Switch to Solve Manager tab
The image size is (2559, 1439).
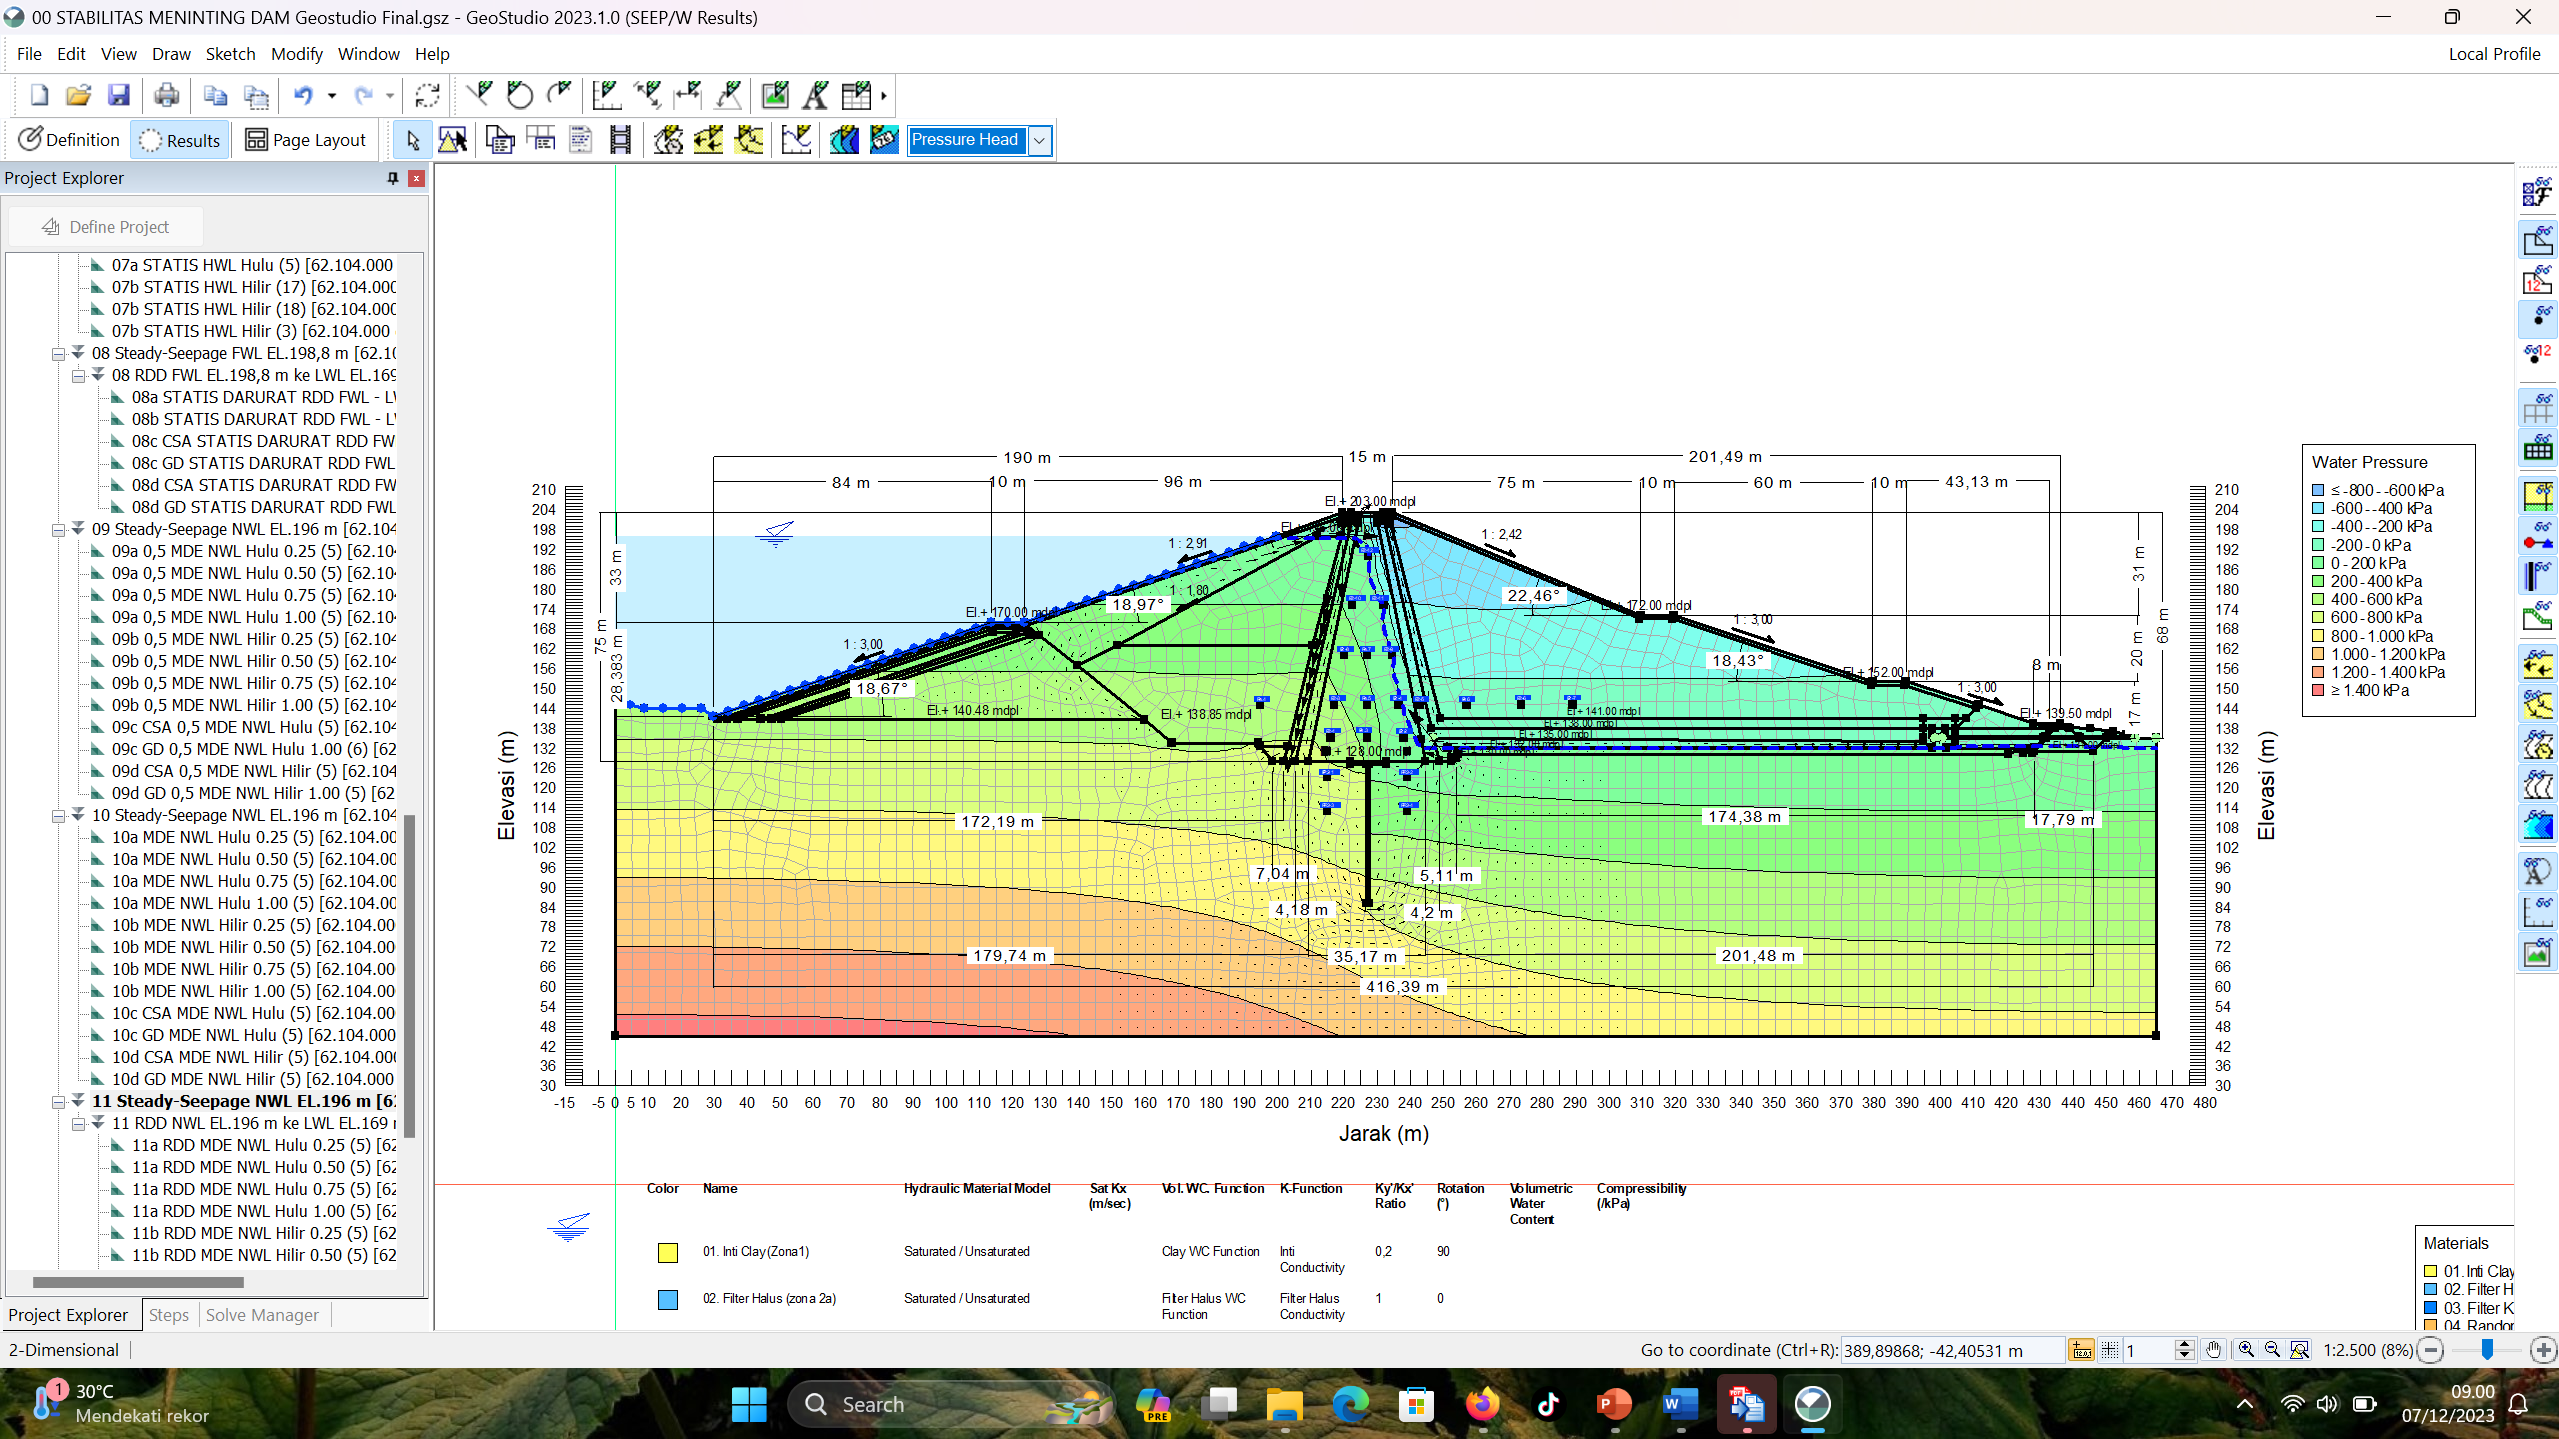(x=262, y=1315)
